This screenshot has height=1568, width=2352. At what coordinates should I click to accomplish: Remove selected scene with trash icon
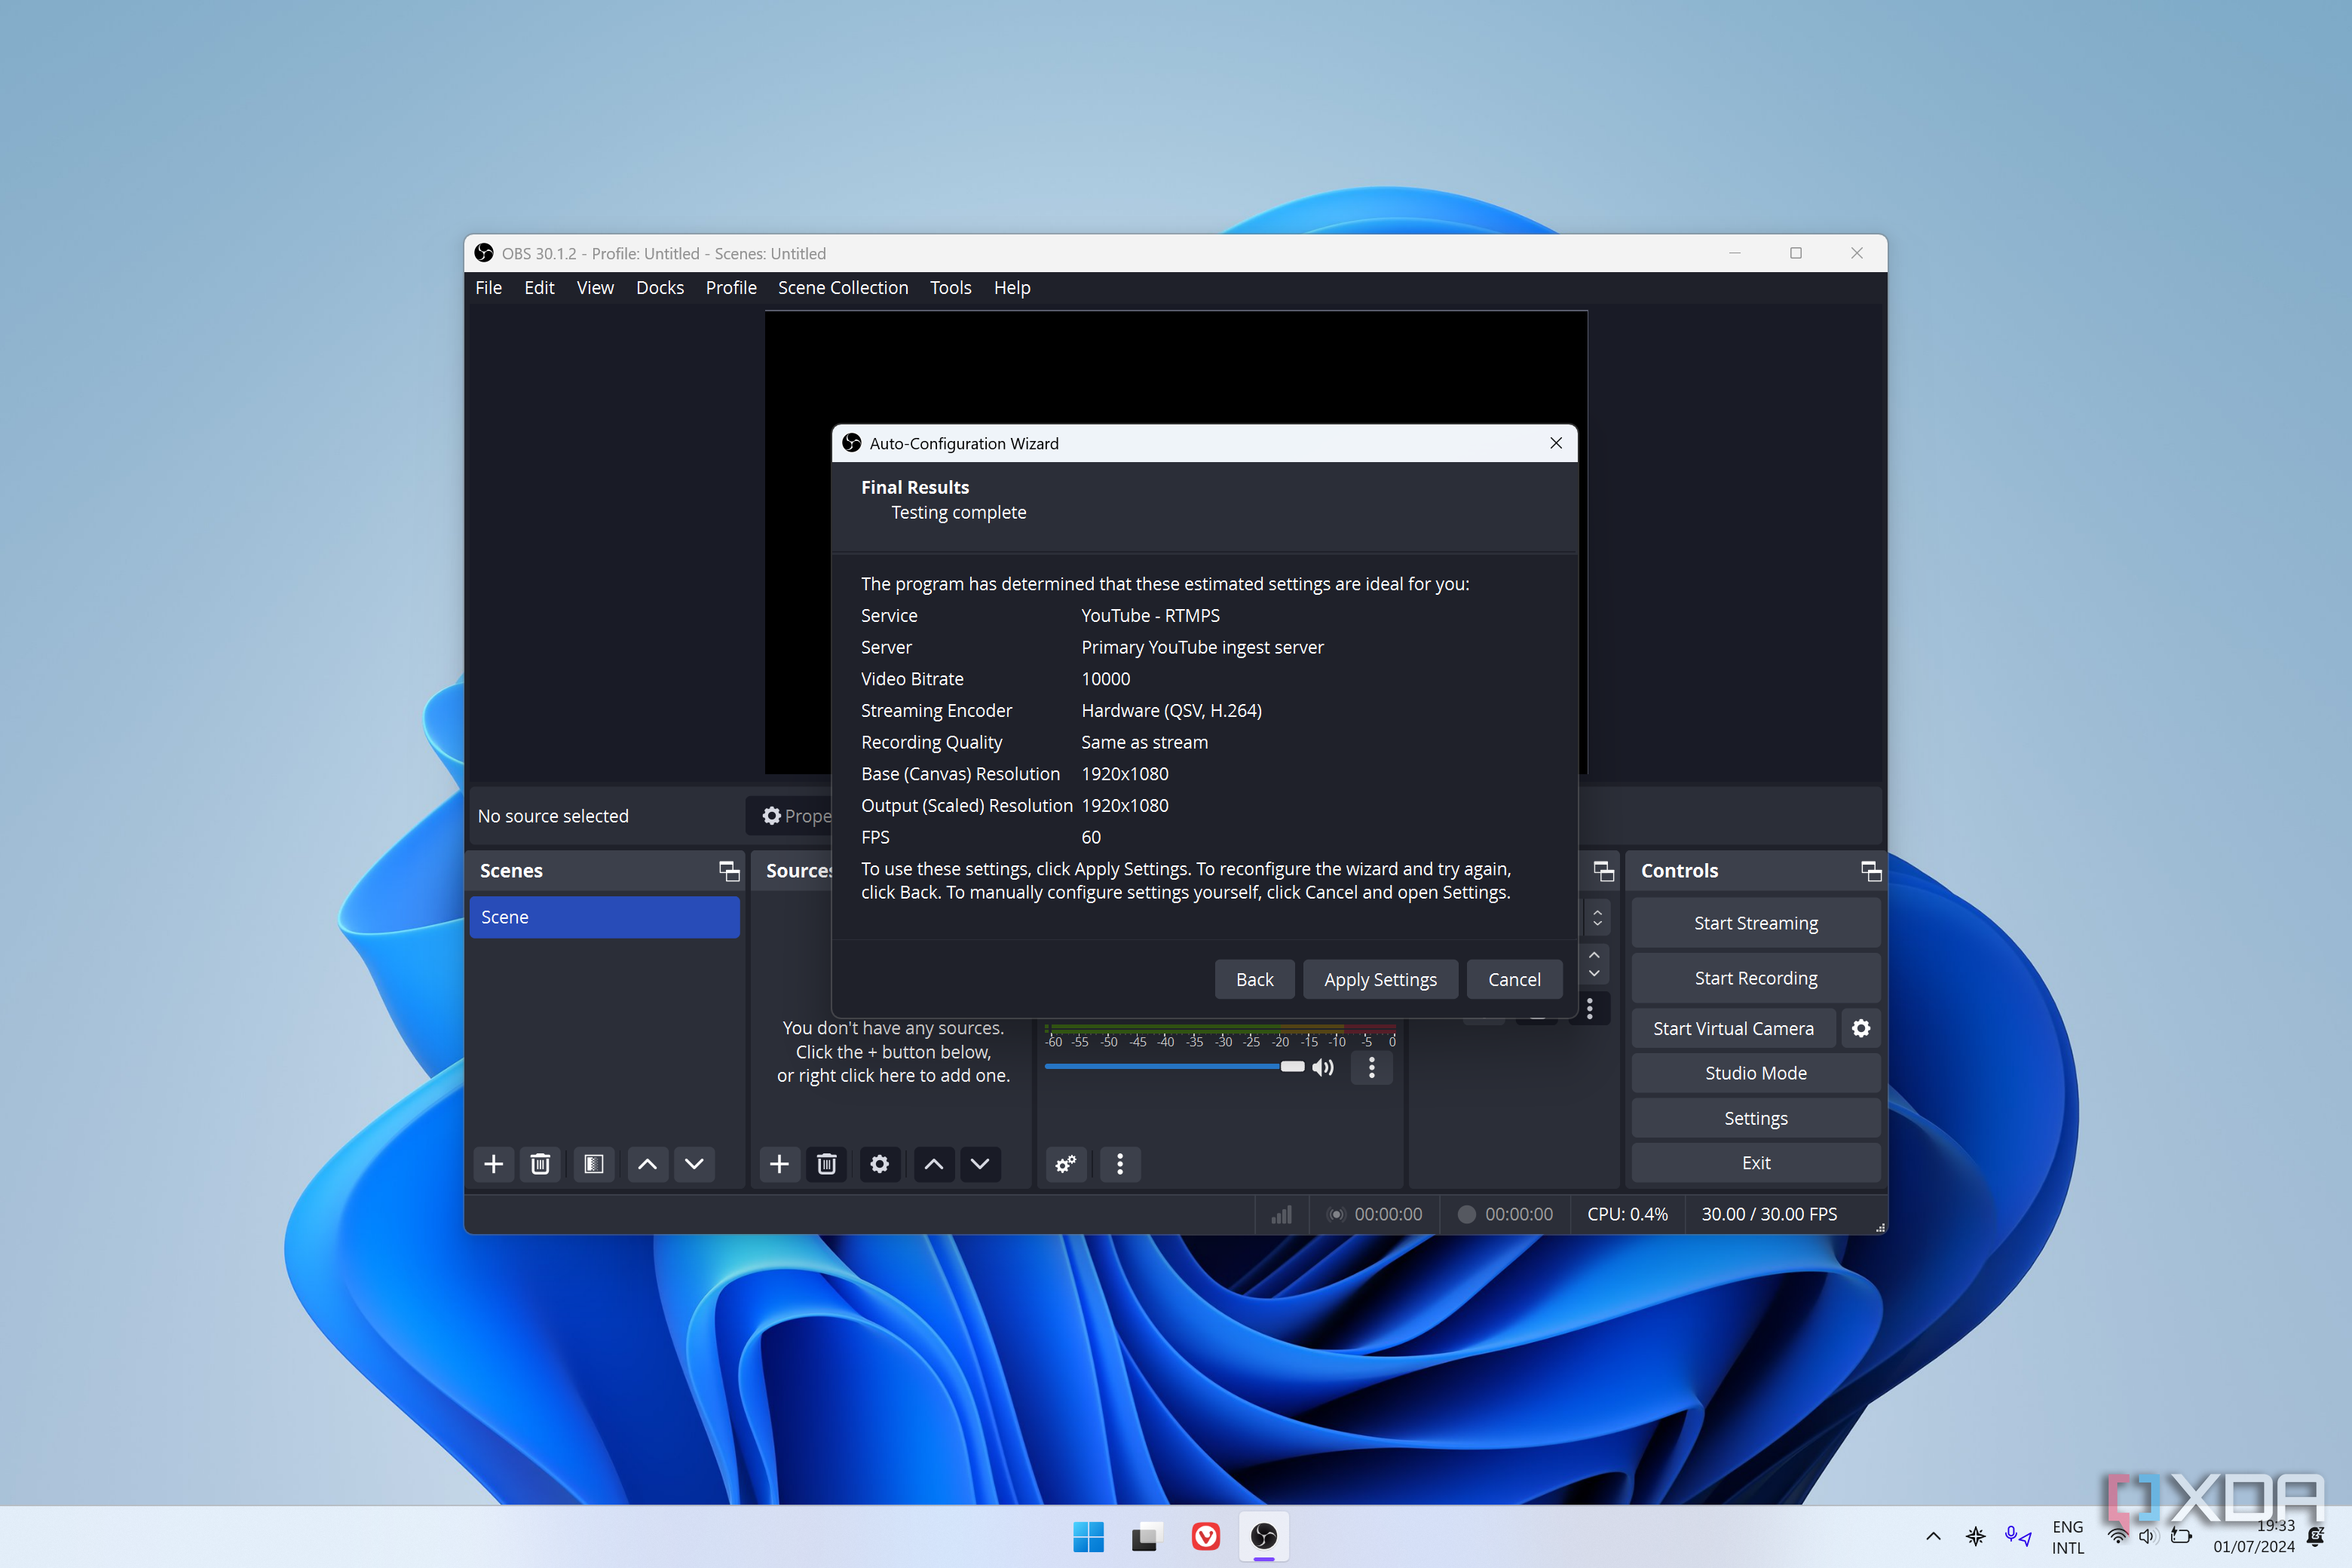(540, 1164)
